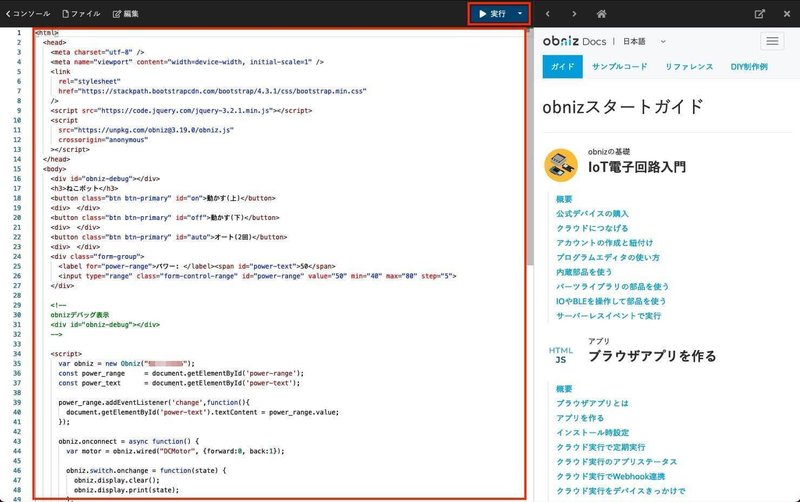
Task: Click the obniz Docs logo
Action: click(x=574, y=41)
